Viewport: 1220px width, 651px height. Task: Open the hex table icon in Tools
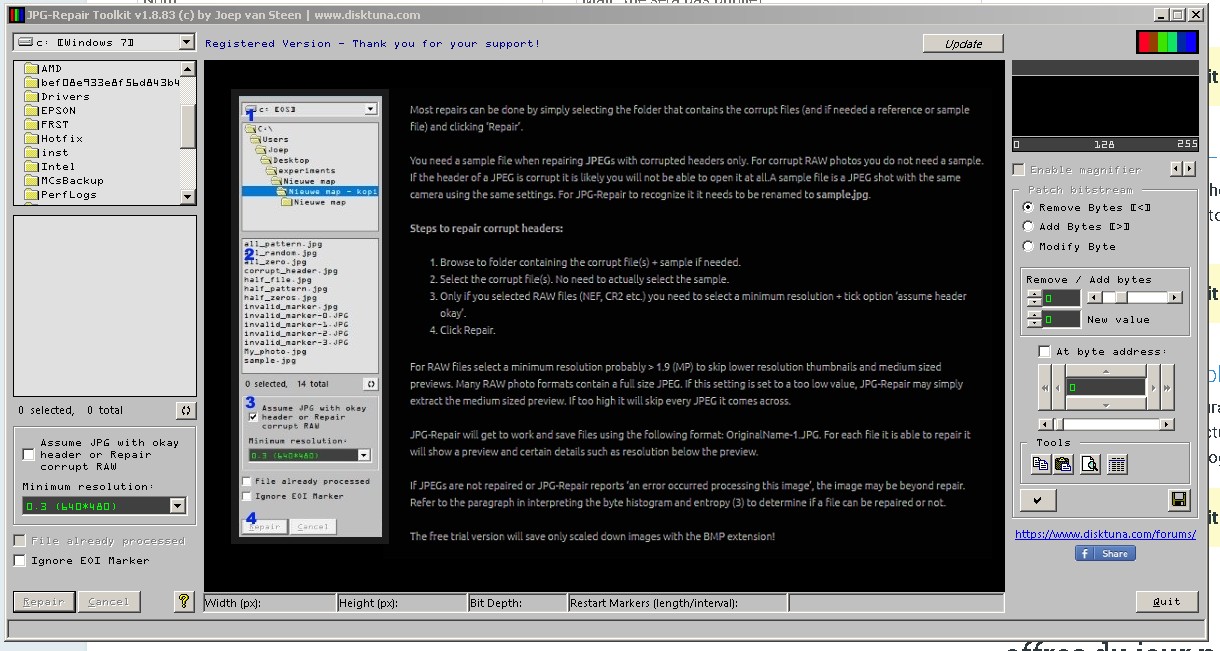pyautogui.click(x=1118, y=464)
